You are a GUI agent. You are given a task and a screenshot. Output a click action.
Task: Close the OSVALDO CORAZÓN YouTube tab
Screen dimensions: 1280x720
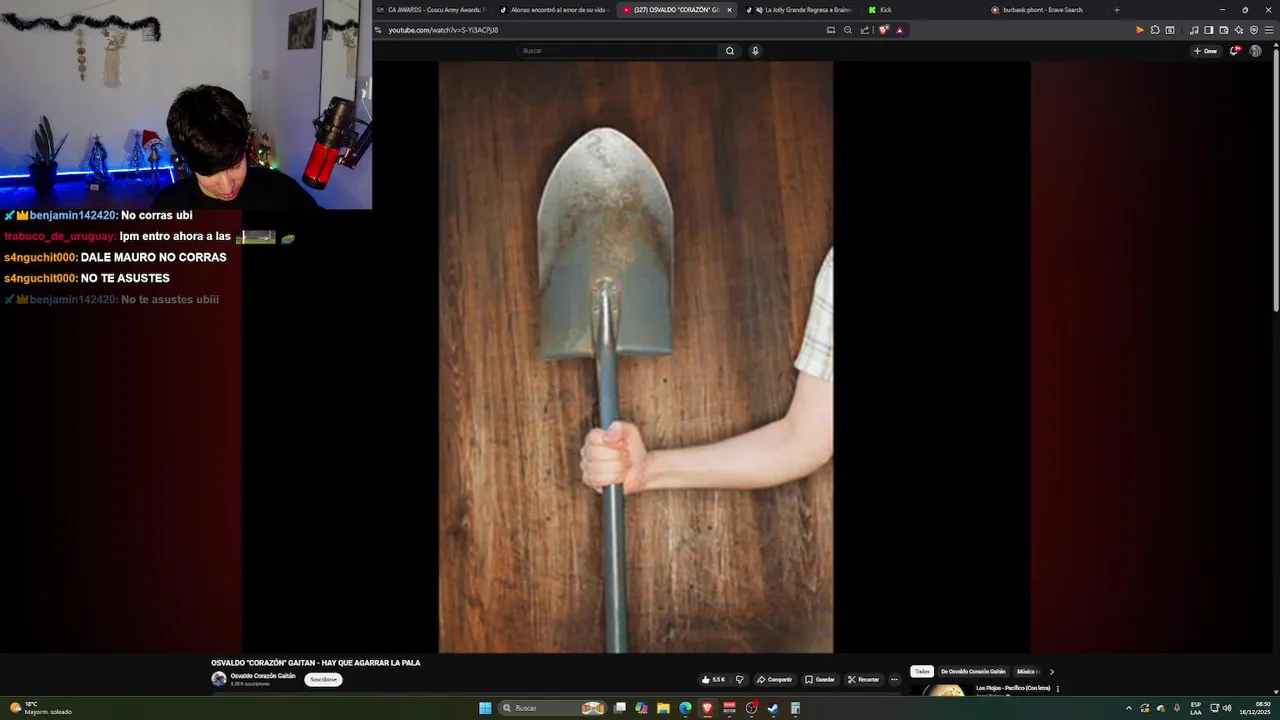coord(729,10)
